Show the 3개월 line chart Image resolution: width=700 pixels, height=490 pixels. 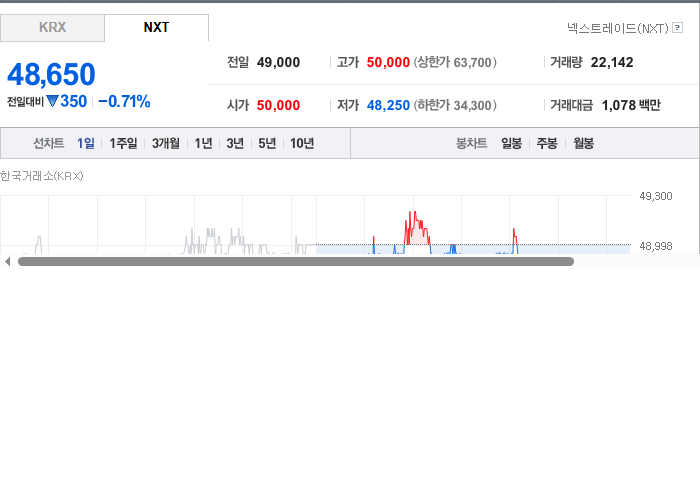(x=166, y=143)
